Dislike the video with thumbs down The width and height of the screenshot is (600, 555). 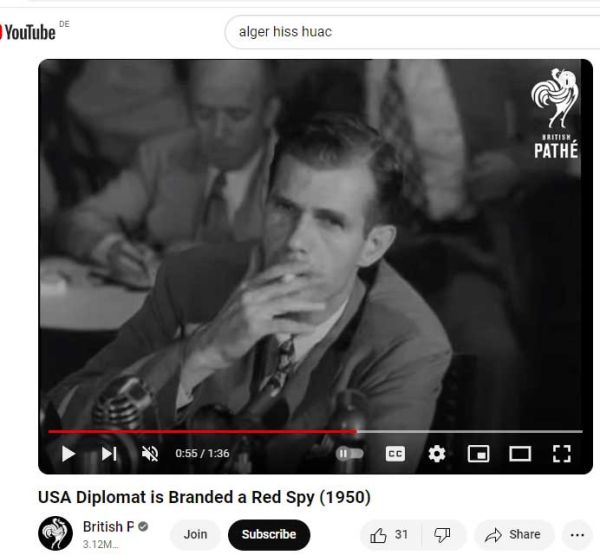[443, 535]
